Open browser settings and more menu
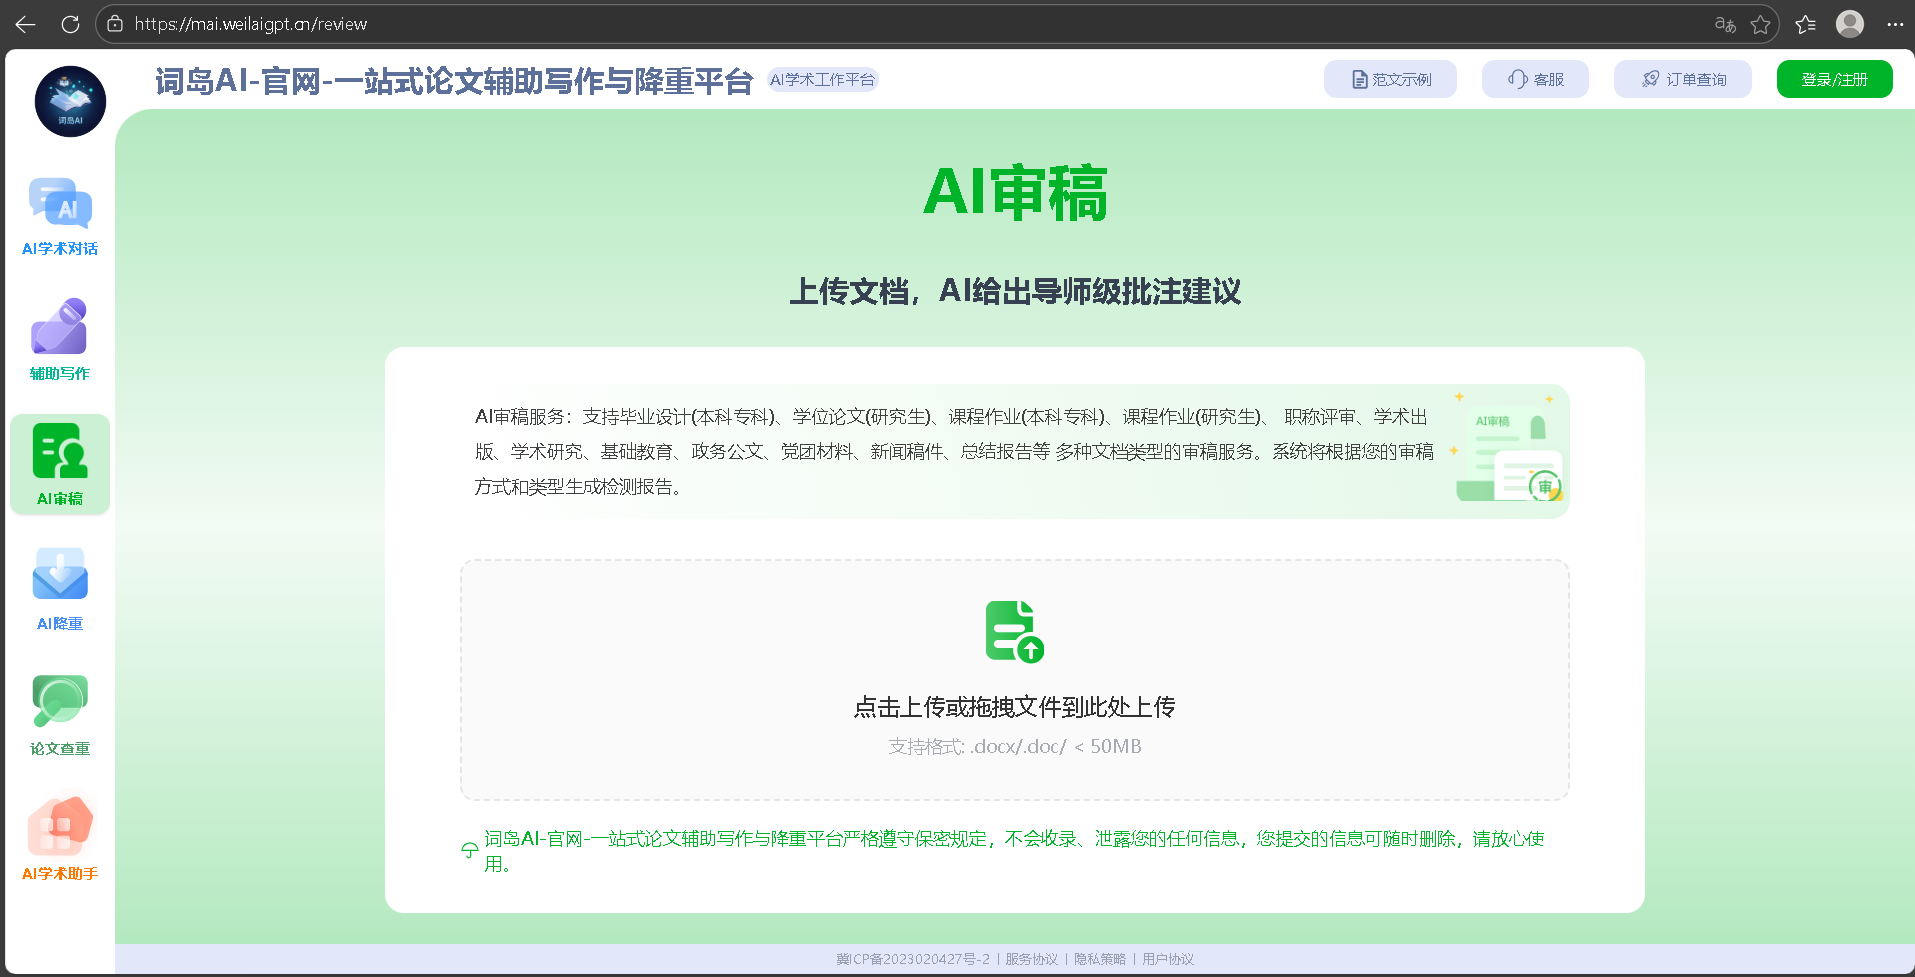Viewport: 1915px width, 977px height. pos(1895,24)
